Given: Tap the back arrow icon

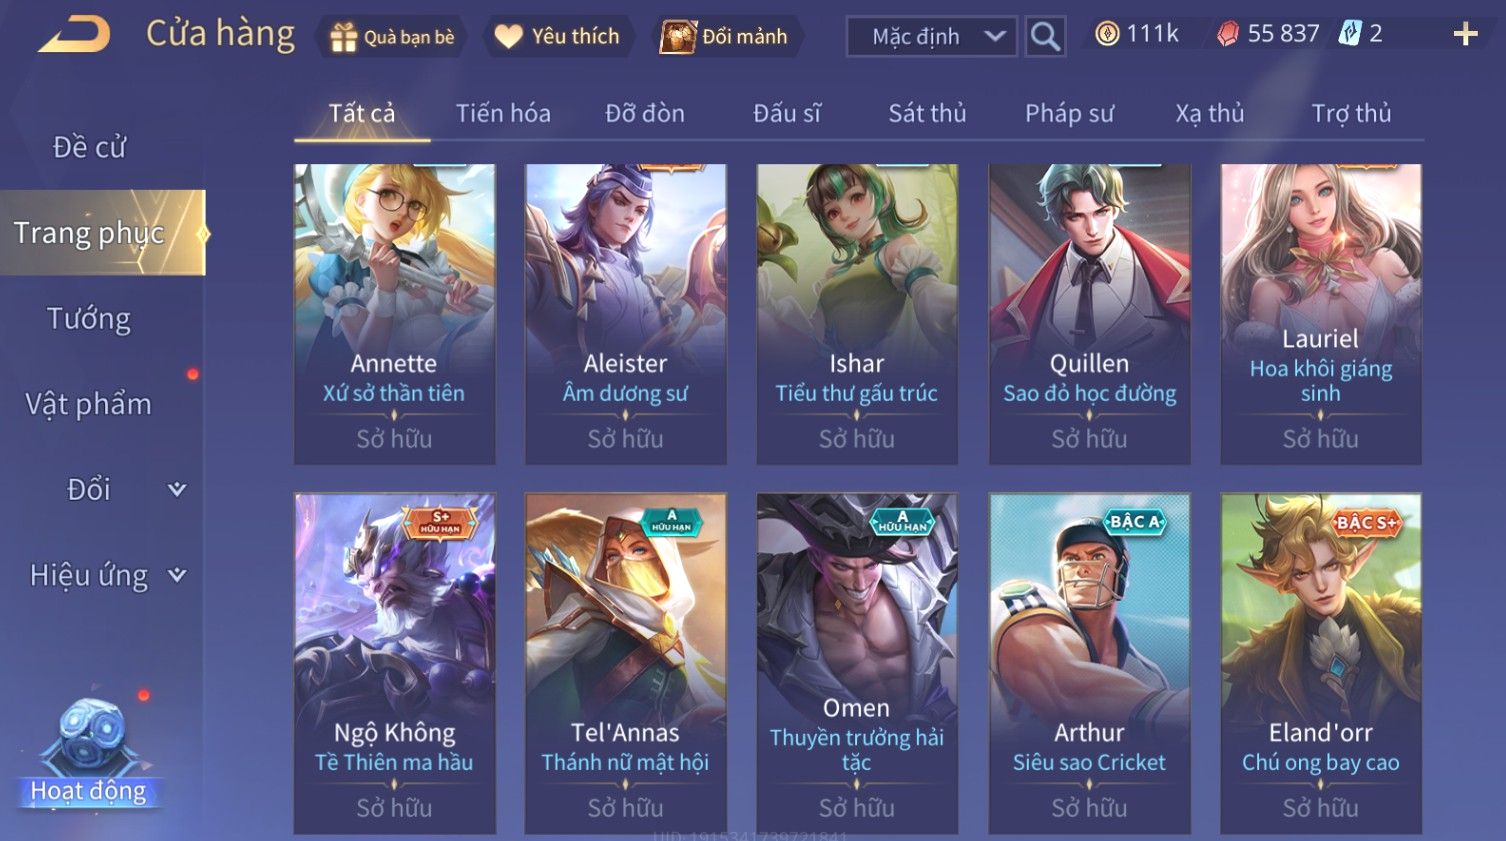Looking at the screenshot, I should (74, 35).
